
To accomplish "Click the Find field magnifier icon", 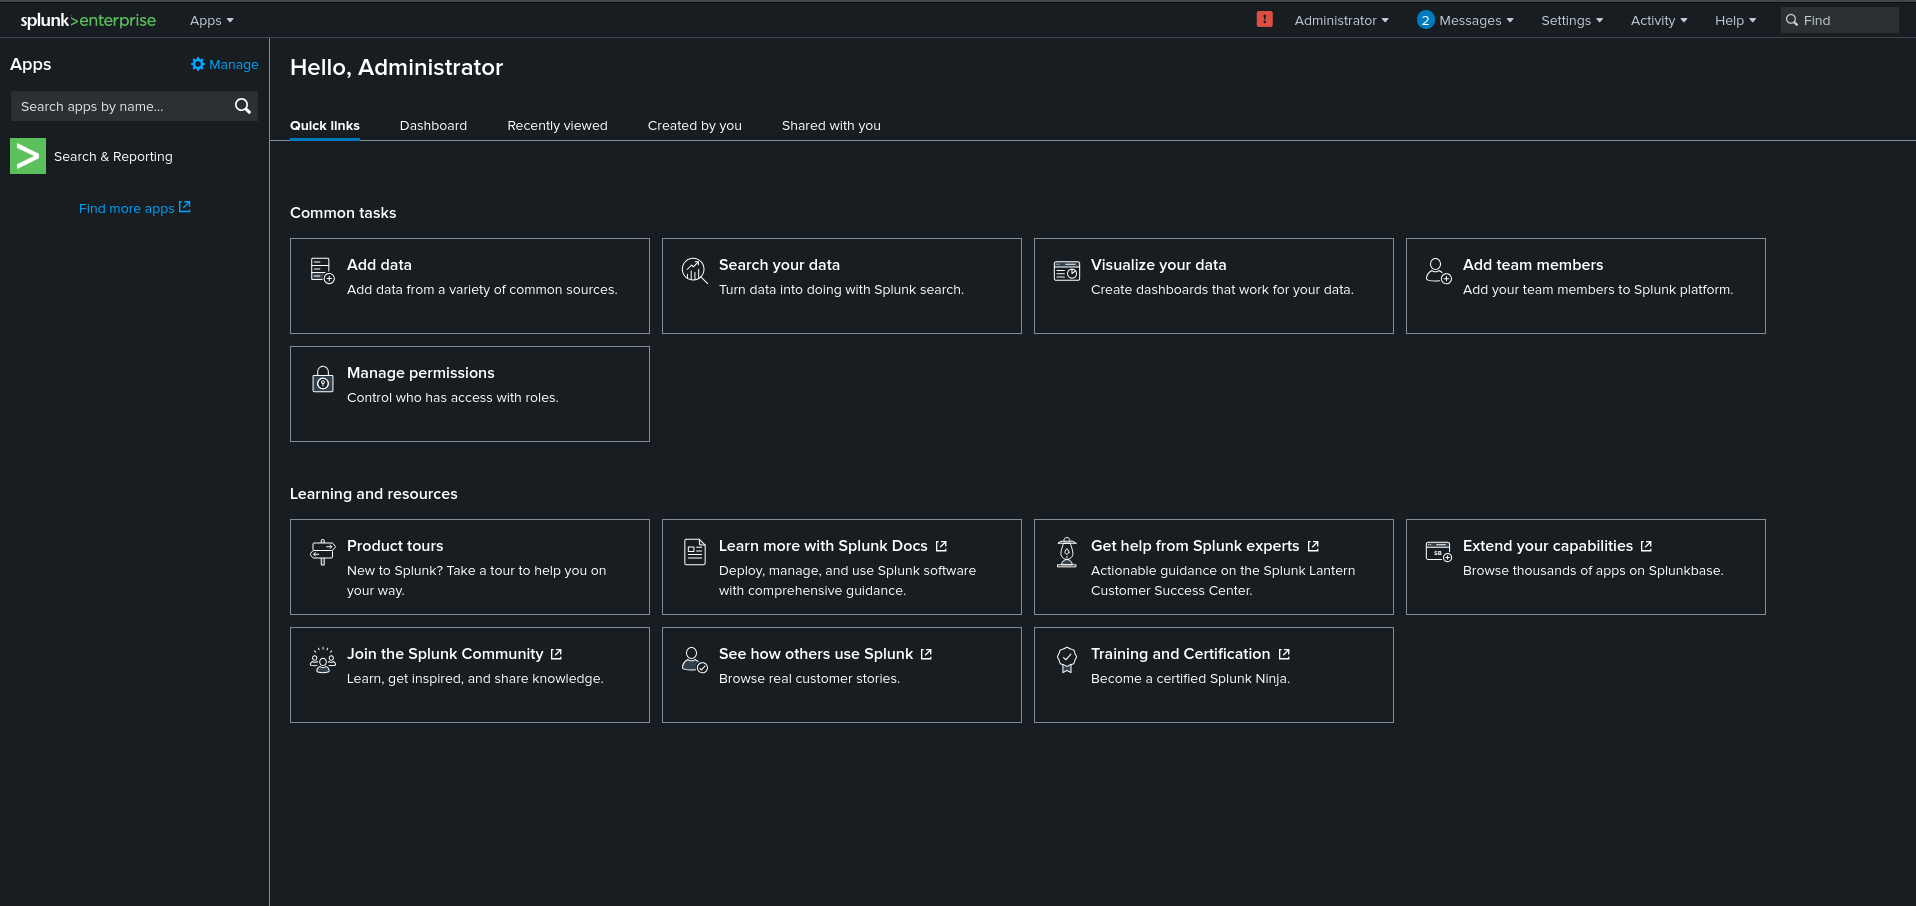I will tap(1792, 20).
